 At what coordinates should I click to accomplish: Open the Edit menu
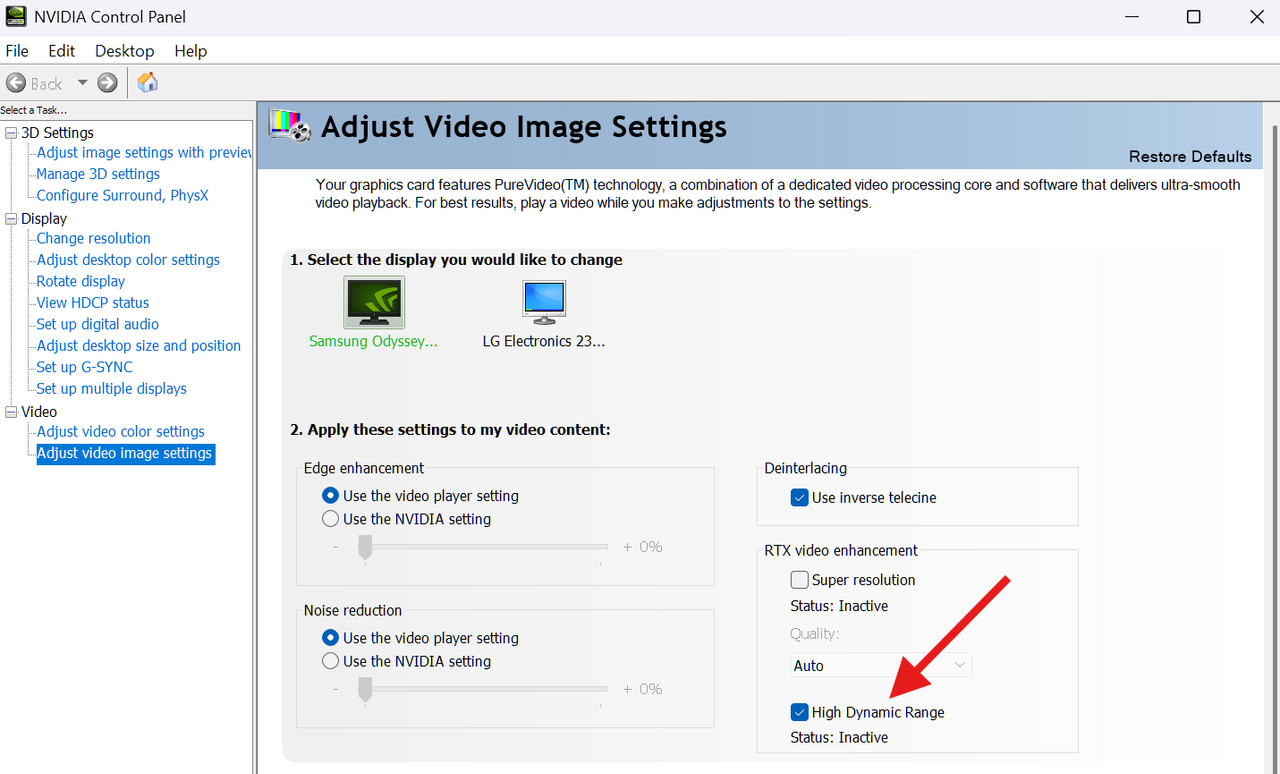(62, 51)
